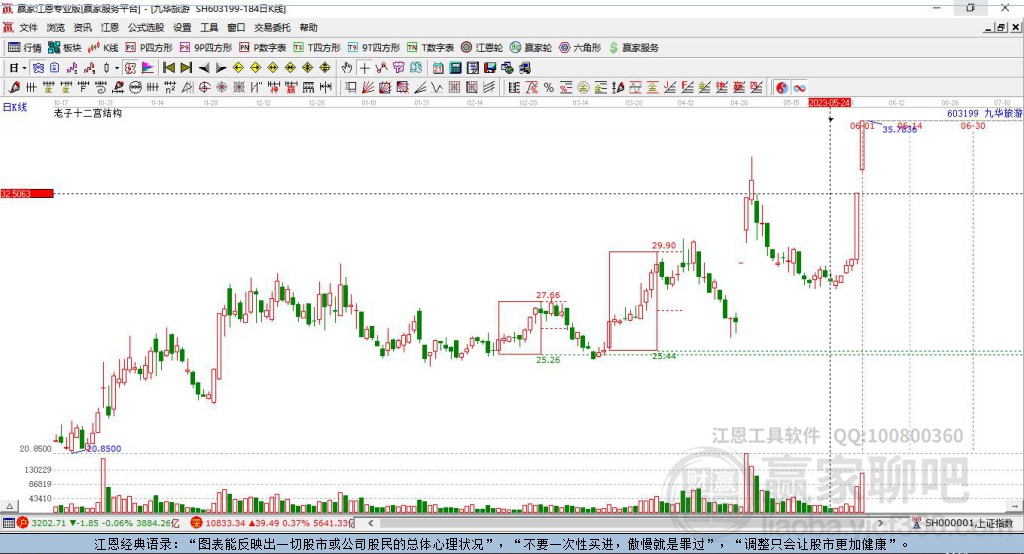Click the black left arrow to step back

click(x=204, y=68)
